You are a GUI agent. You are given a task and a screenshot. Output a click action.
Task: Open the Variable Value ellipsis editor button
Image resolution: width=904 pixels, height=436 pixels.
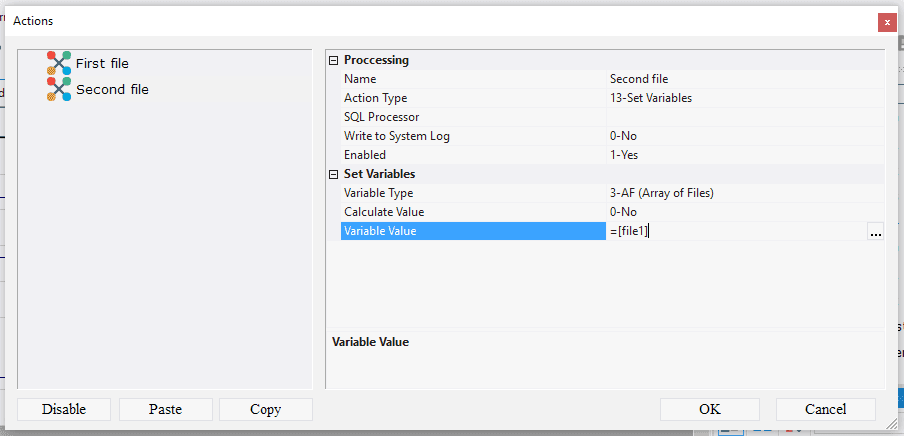(875, 232)
